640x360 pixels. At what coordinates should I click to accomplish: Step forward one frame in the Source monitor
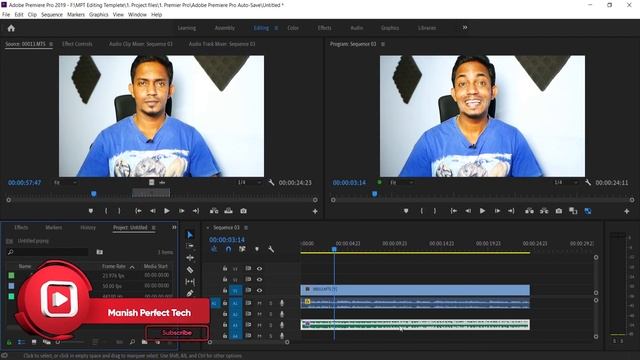point(182,211)
